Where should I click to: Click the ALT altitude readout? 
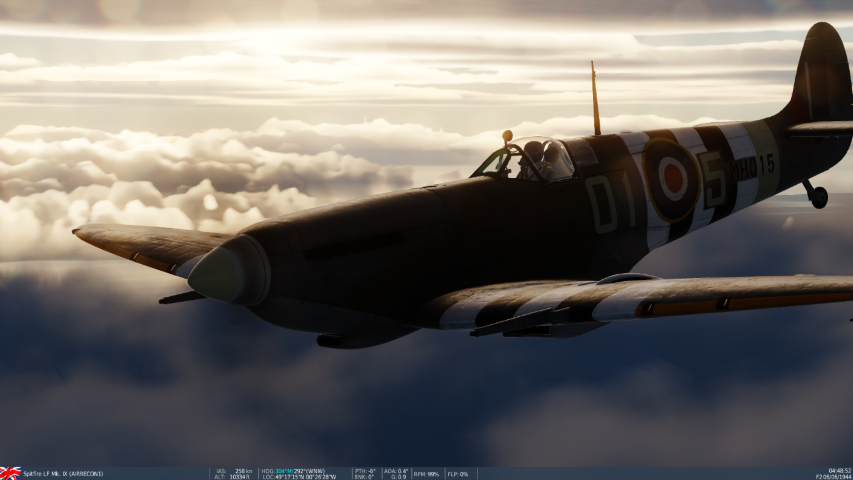pos(233,476)
